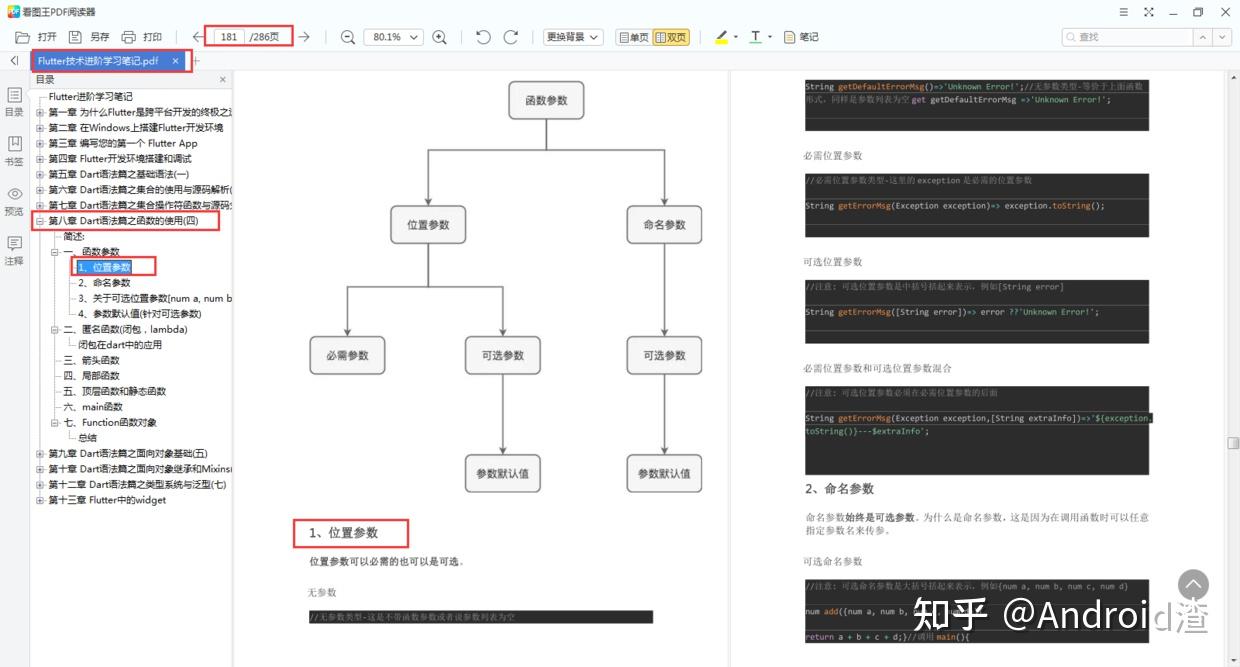
Task: Select the yellow highlighter tool
Action: pos(722,37)
